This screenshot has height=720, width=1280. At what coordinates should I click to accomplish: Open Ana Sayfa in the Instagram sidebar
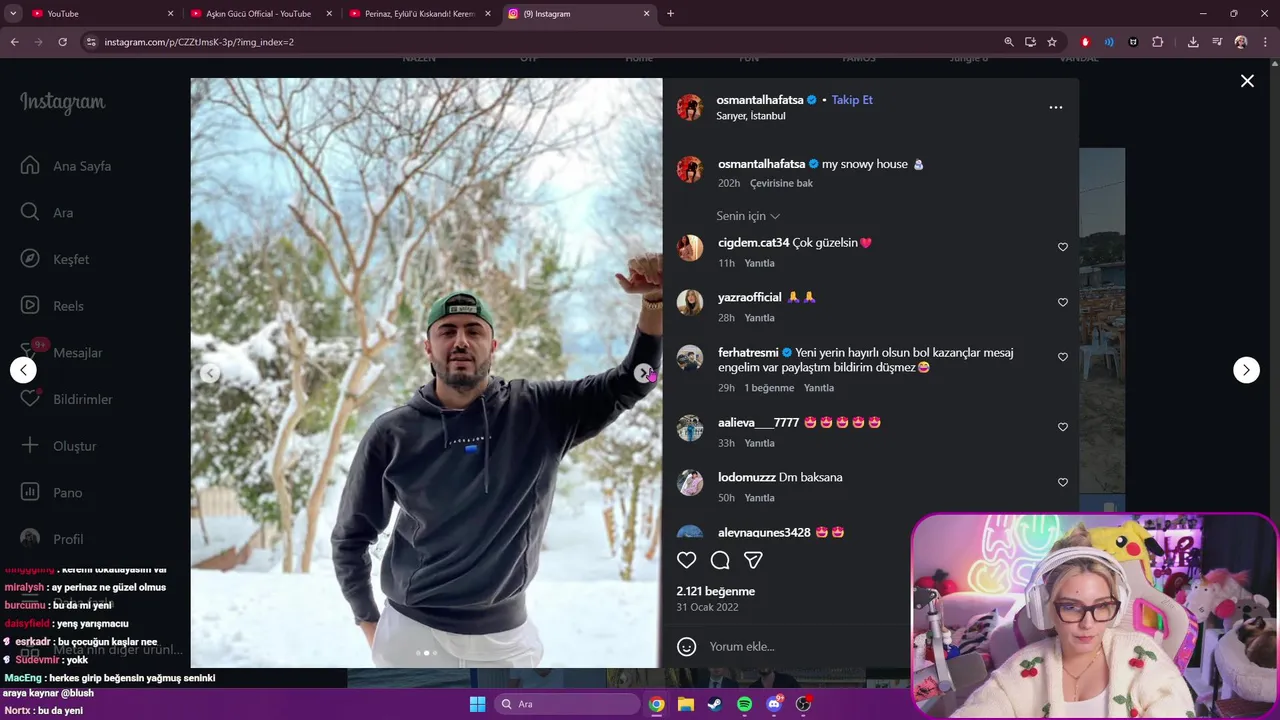67,166
